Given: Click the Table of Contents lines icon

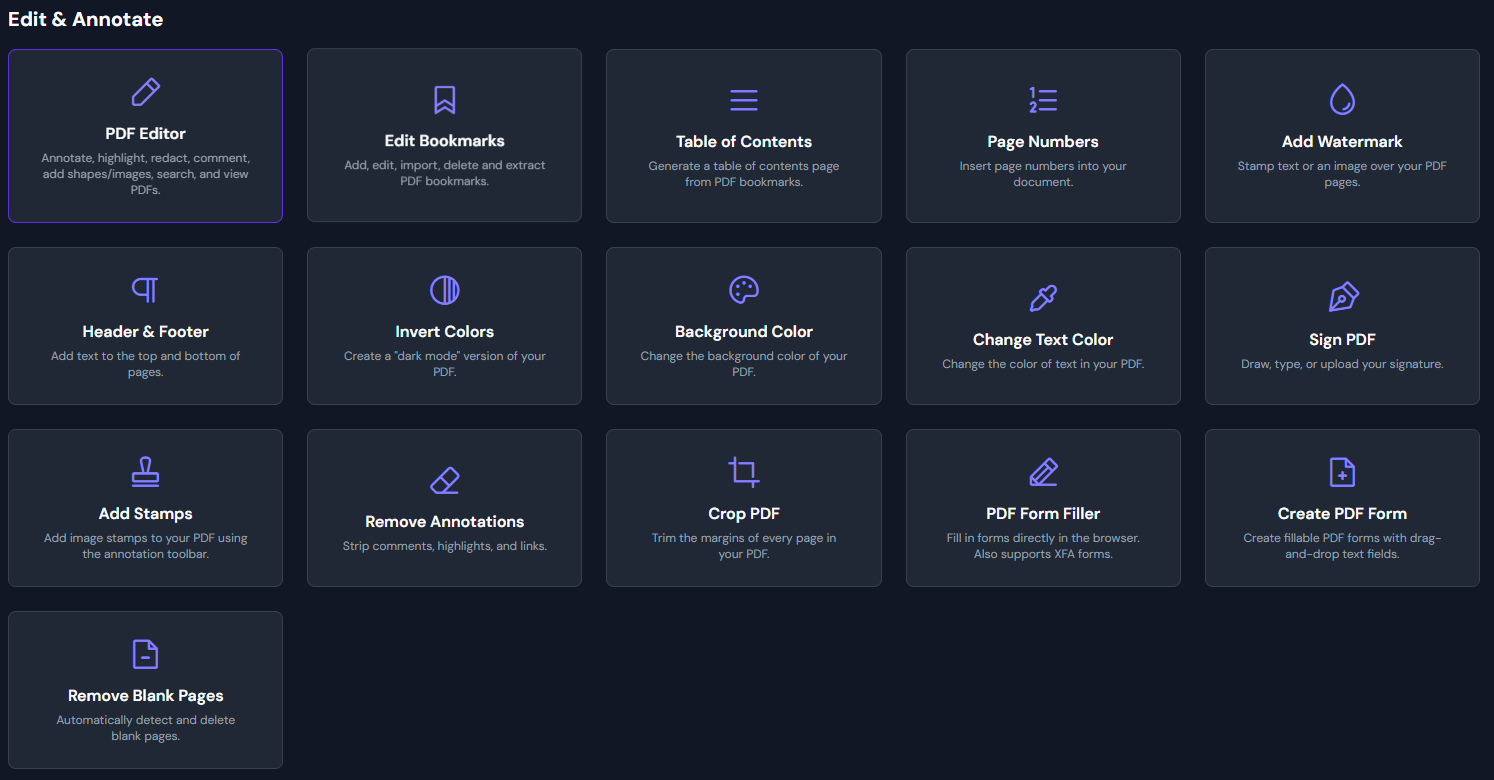Looking at the screenshot, I should pos(743,100).
